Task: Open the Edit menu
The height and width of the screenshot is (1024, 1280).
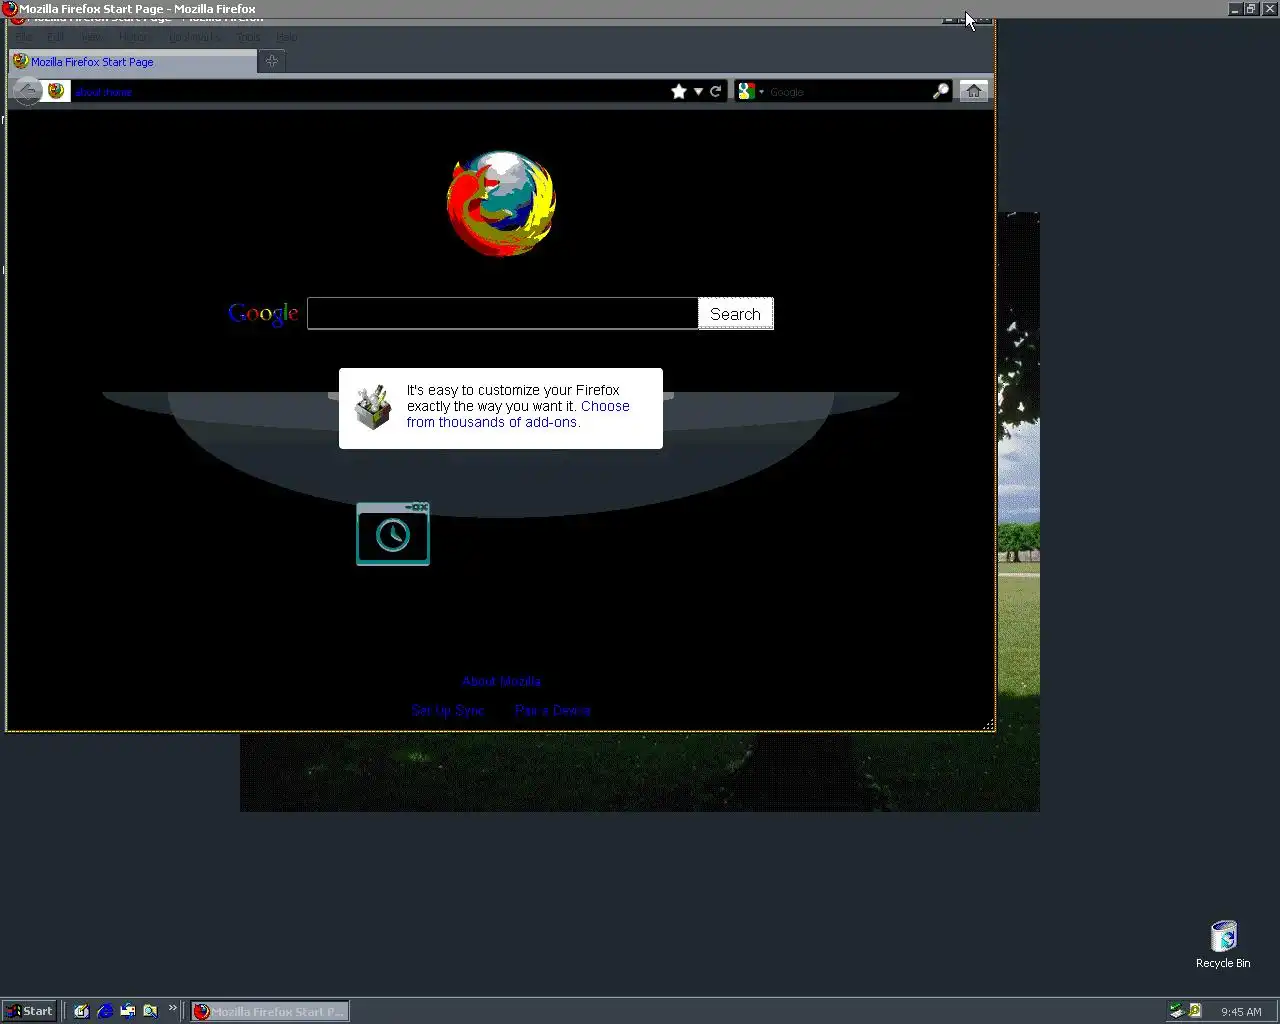Action: [x=55, y=37]
